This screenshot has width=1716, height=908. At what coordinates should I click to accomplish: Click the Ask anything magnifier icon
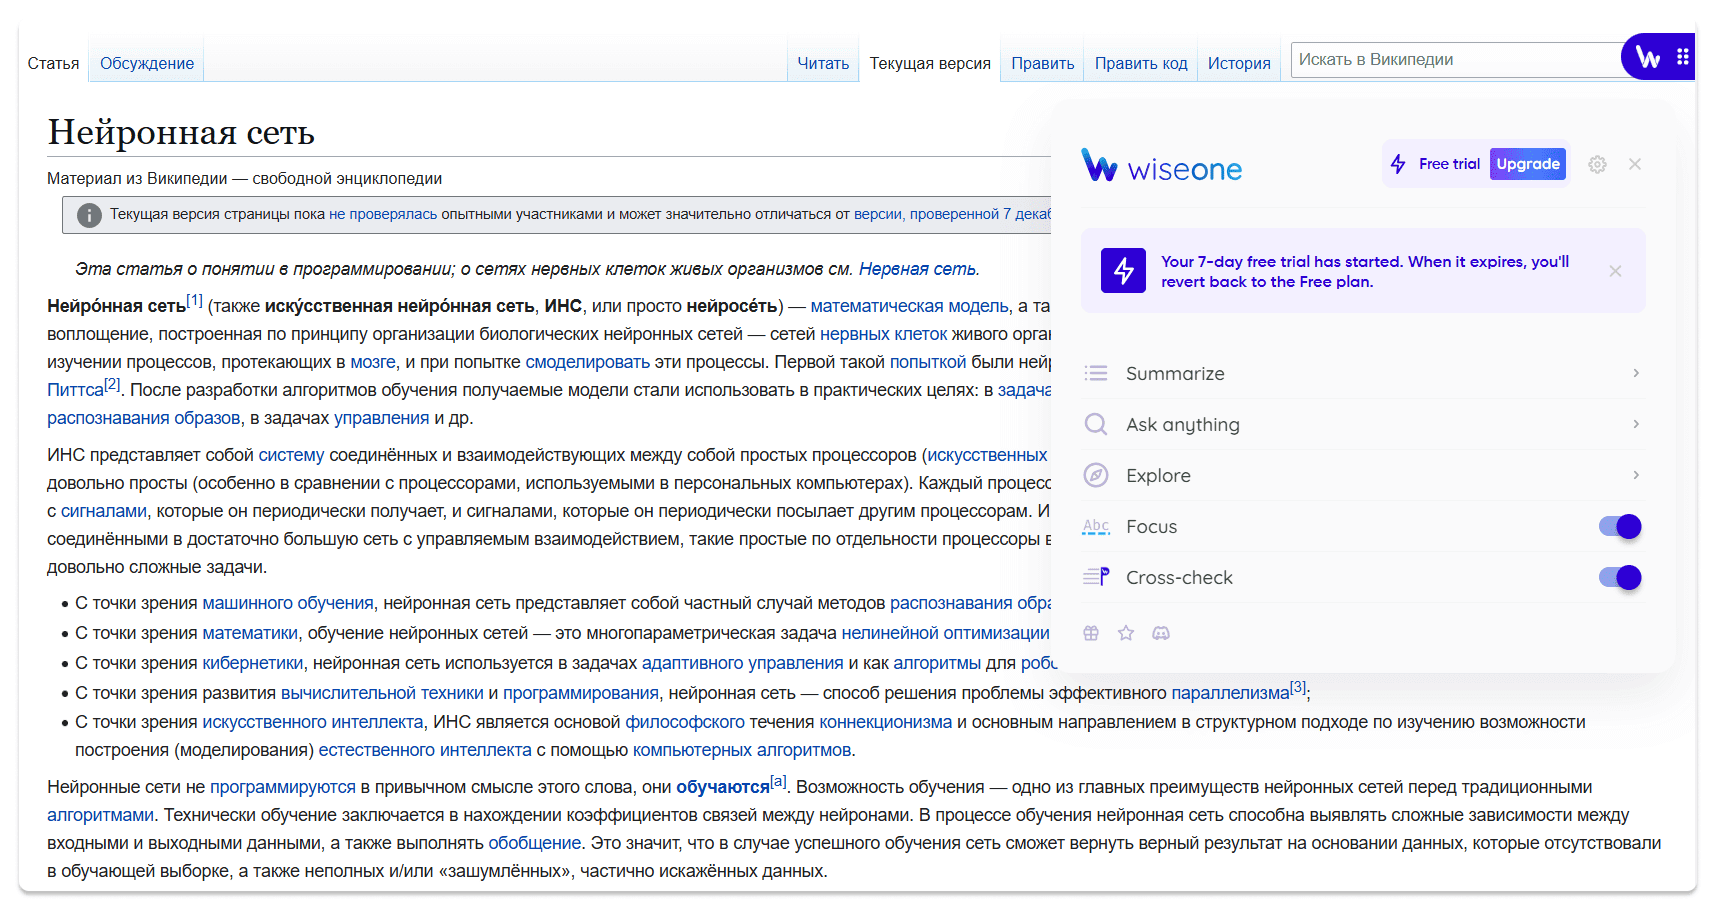pyautogui.click(x=1096, y=424)
